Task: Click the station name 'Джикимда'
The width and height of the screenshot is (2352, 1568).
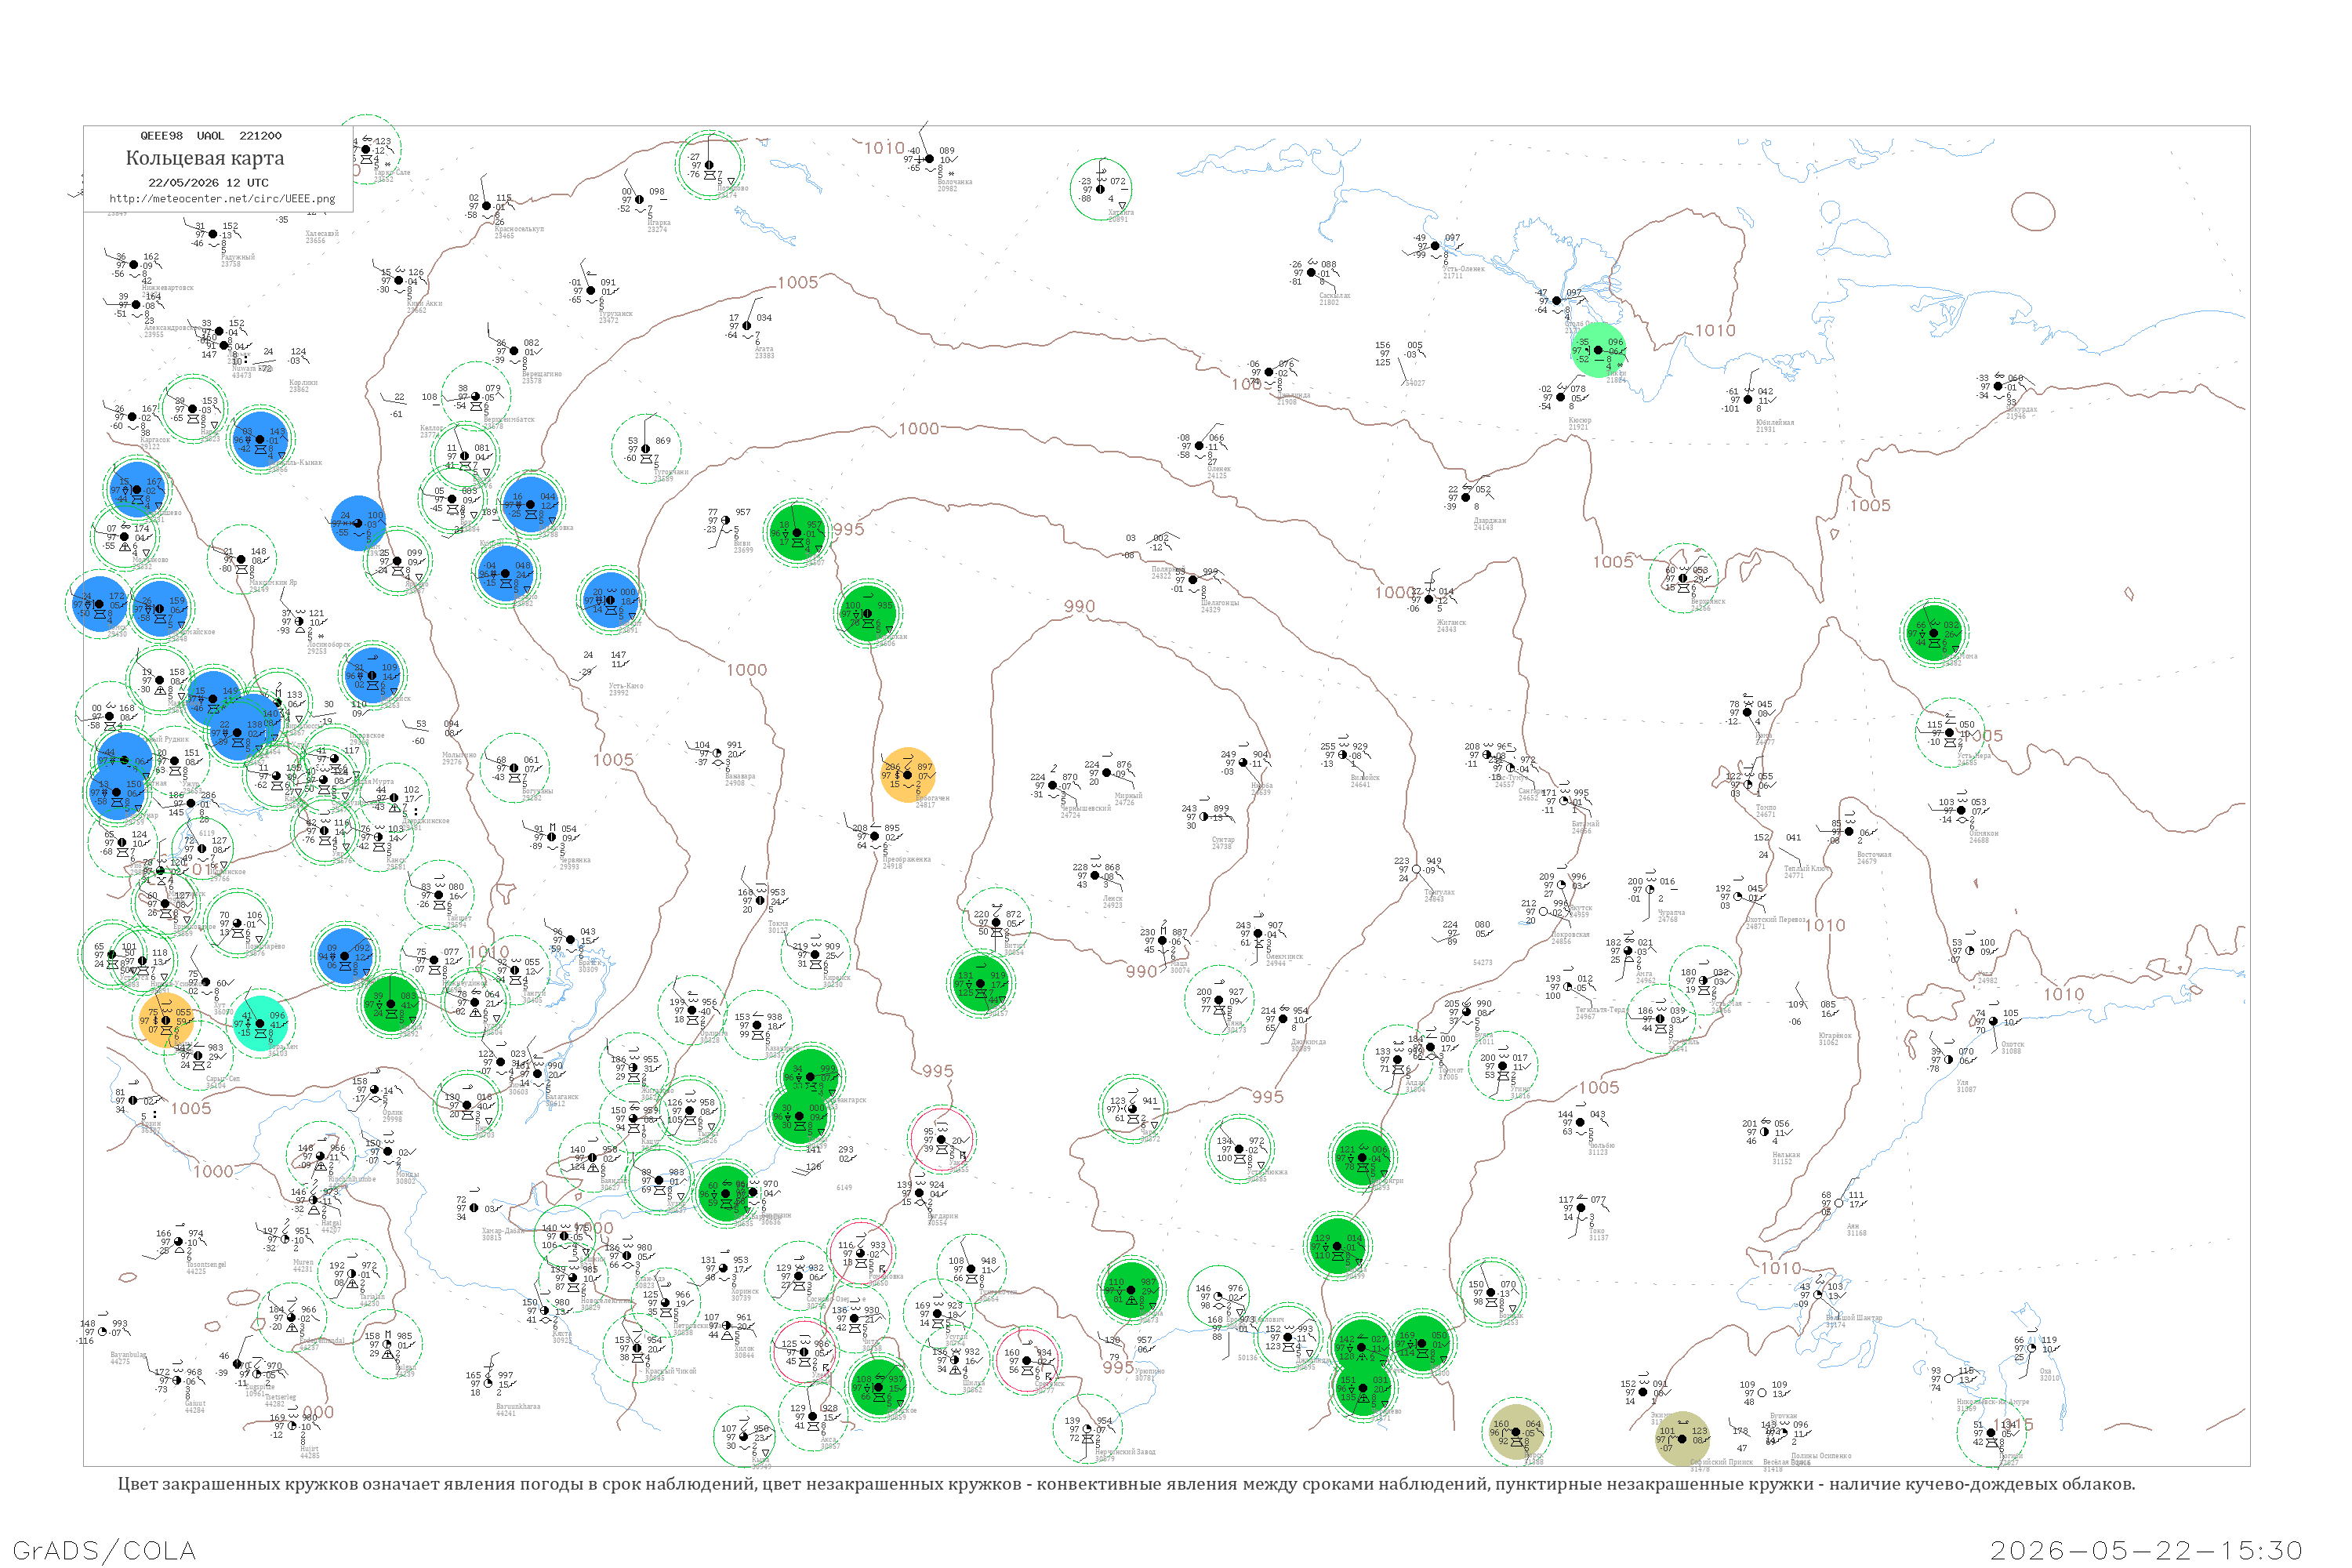Action: pos(1308,1041)
